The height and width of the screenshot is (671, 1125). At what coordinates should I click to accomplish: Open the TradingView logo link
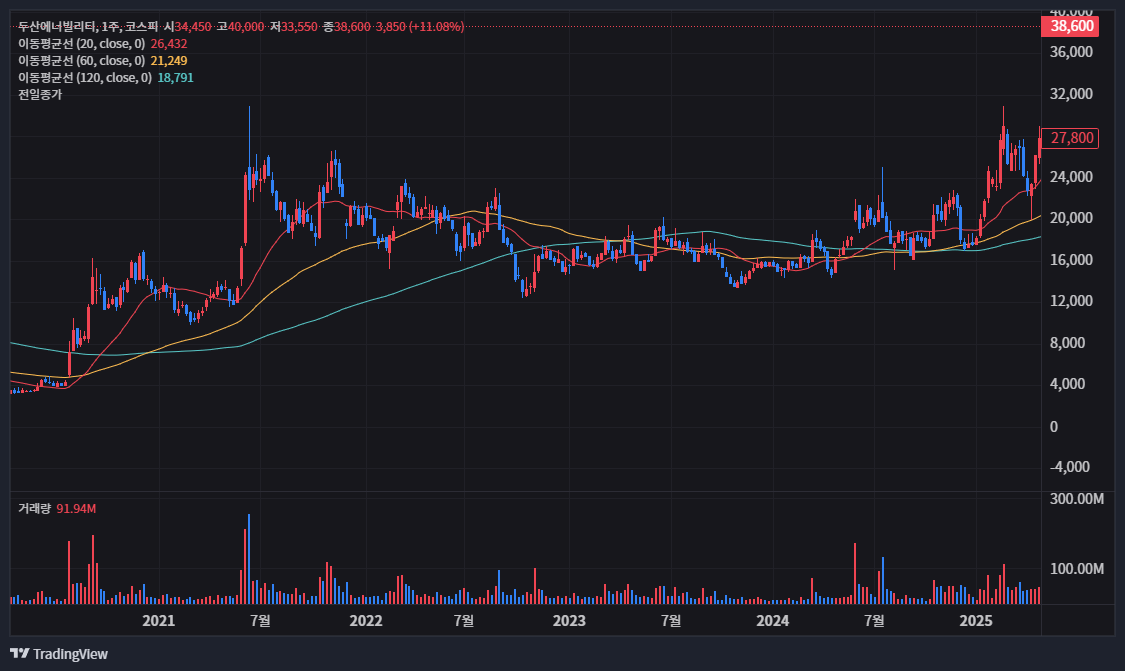(x=59, y=654)
